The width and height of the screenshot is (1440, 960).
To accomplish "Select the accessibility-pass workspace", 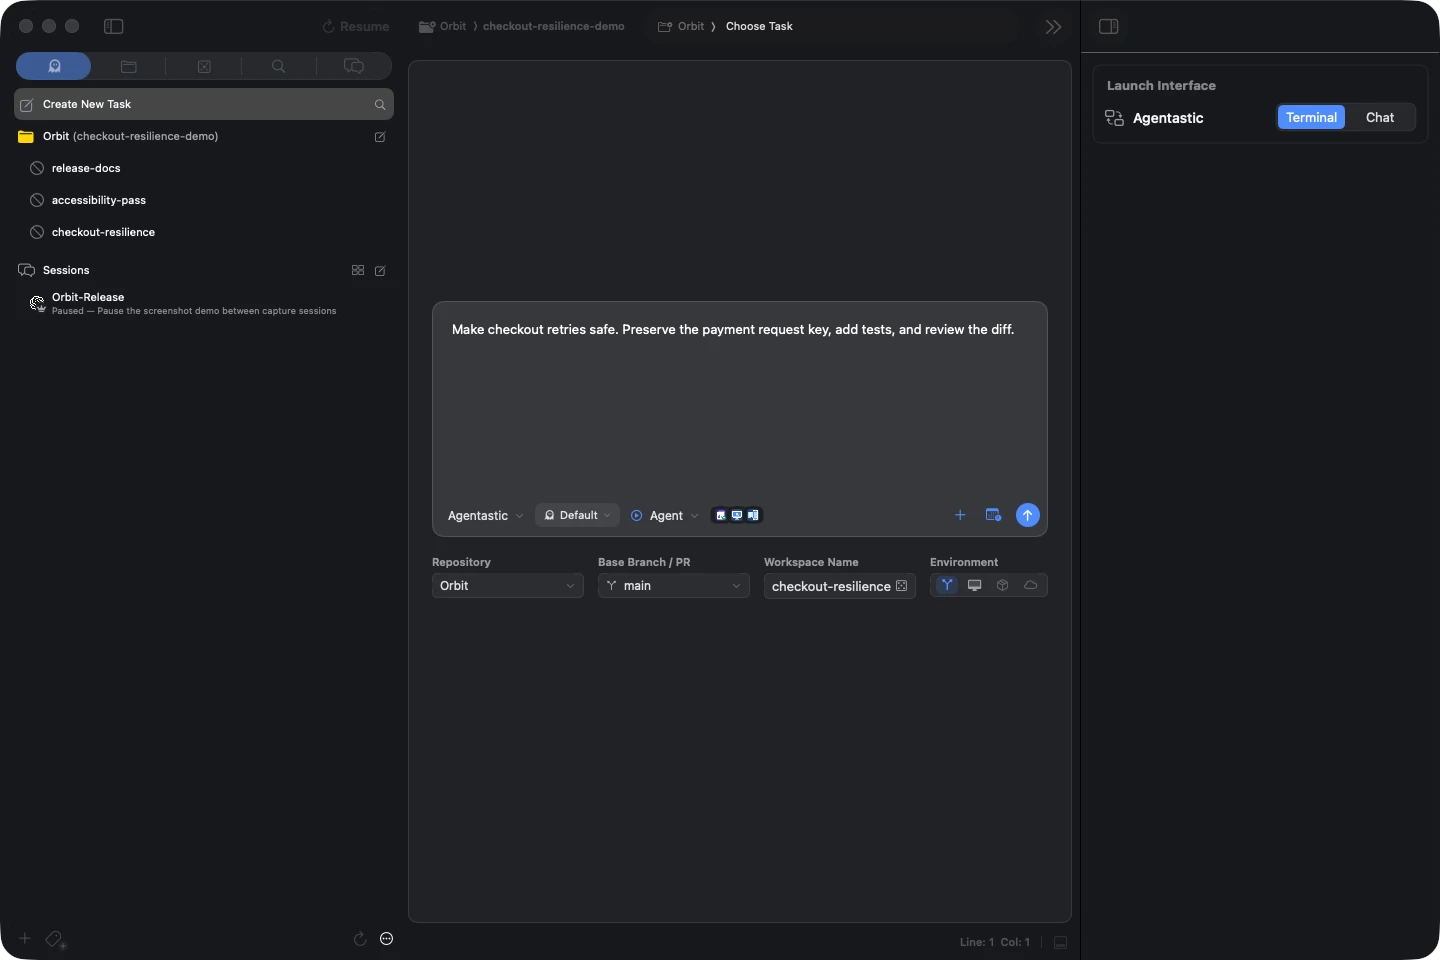I will tap(204, 200).
